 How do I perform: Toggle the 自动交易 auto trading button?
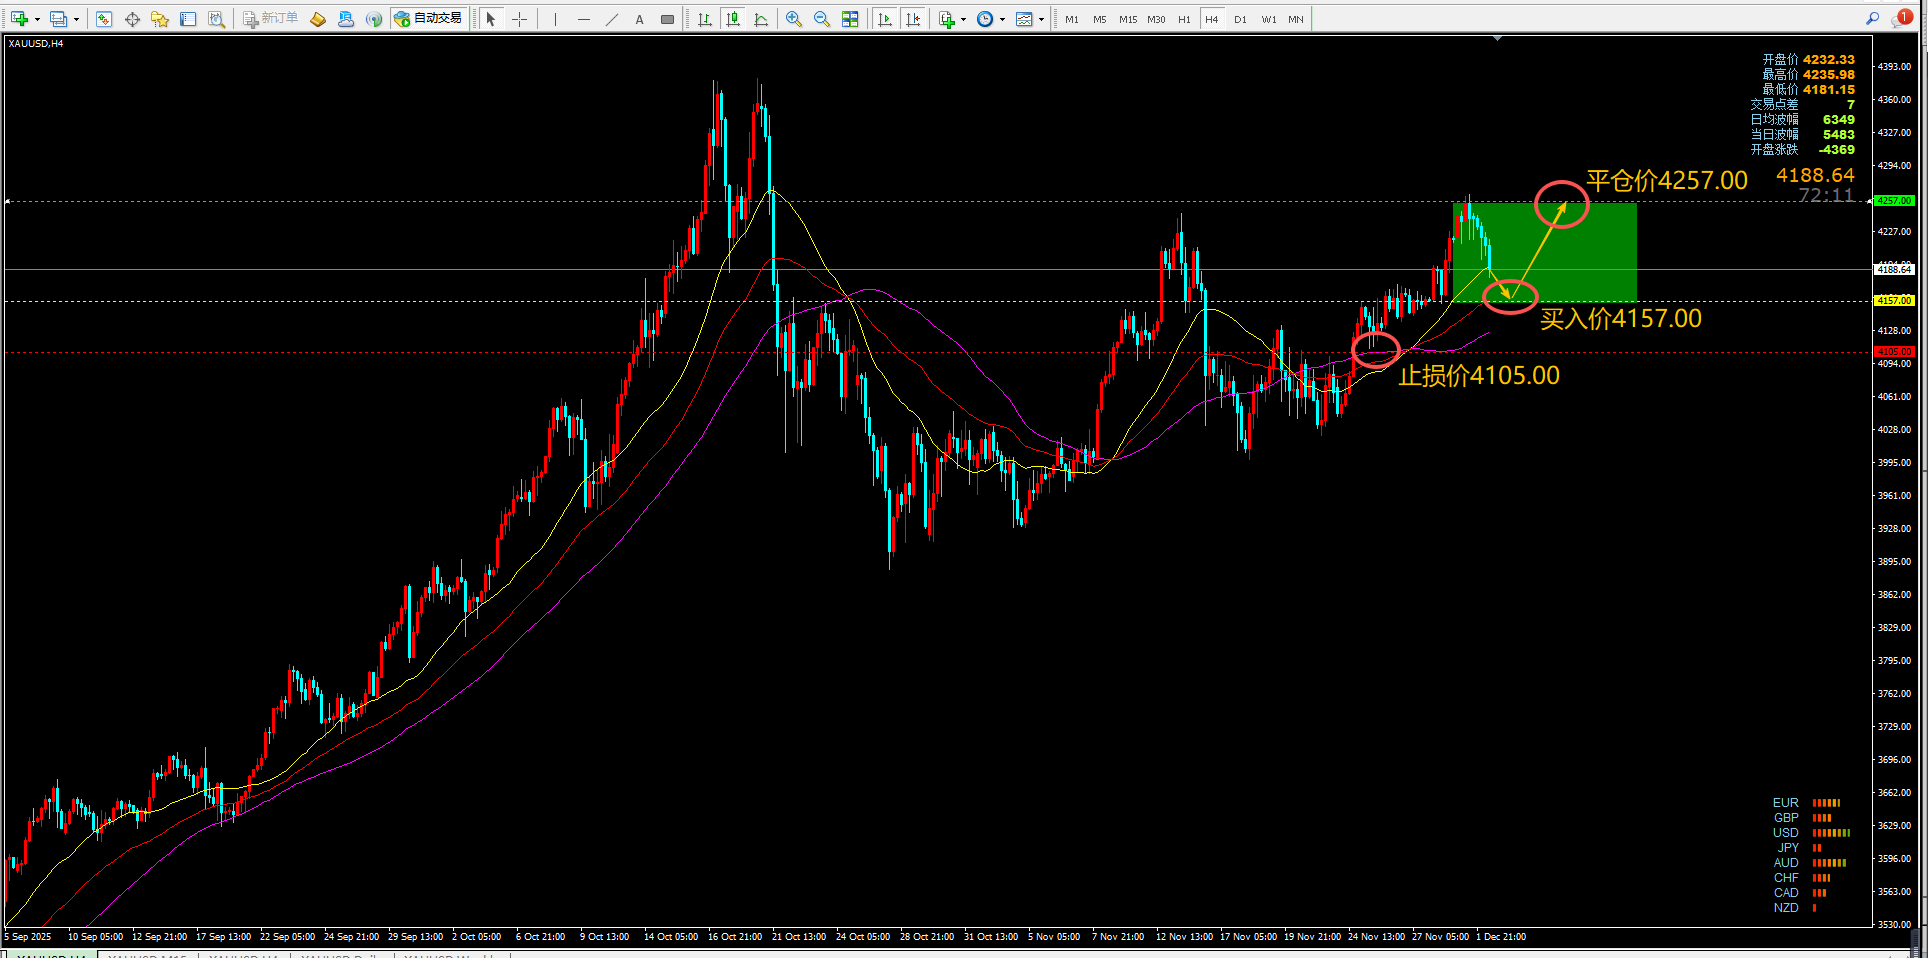[x=429, y=19]
